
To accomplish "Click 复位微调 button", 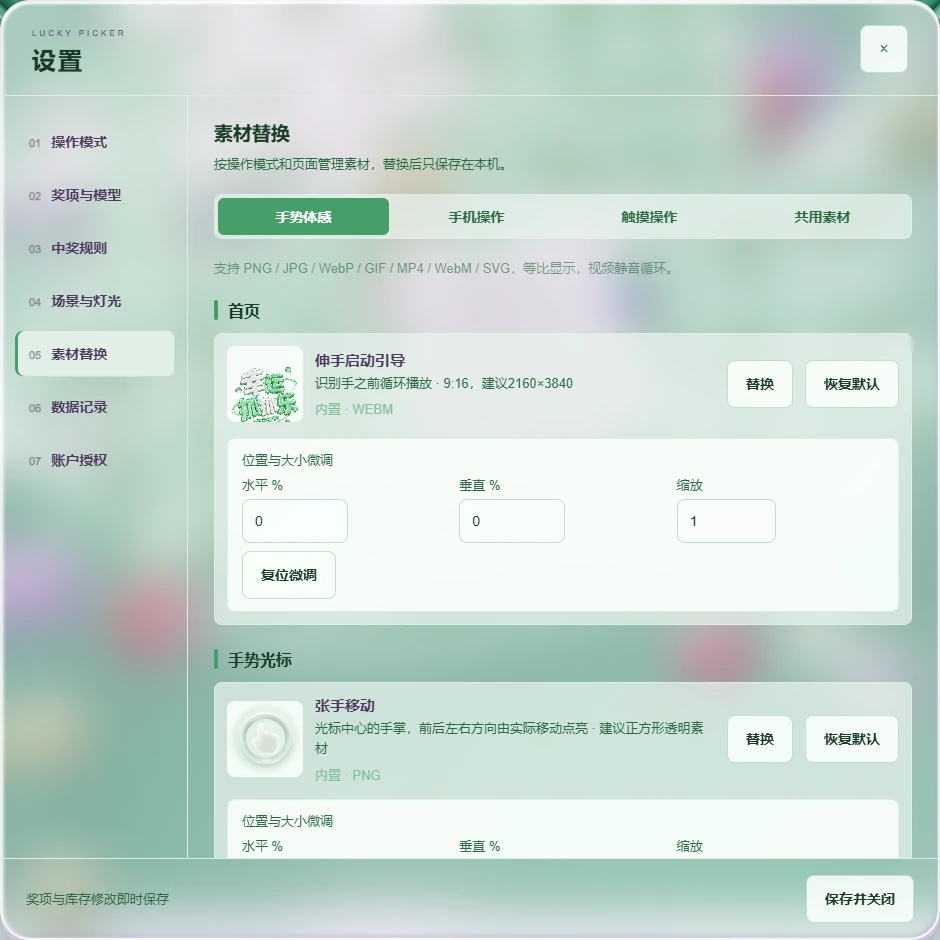I will 288,574.
